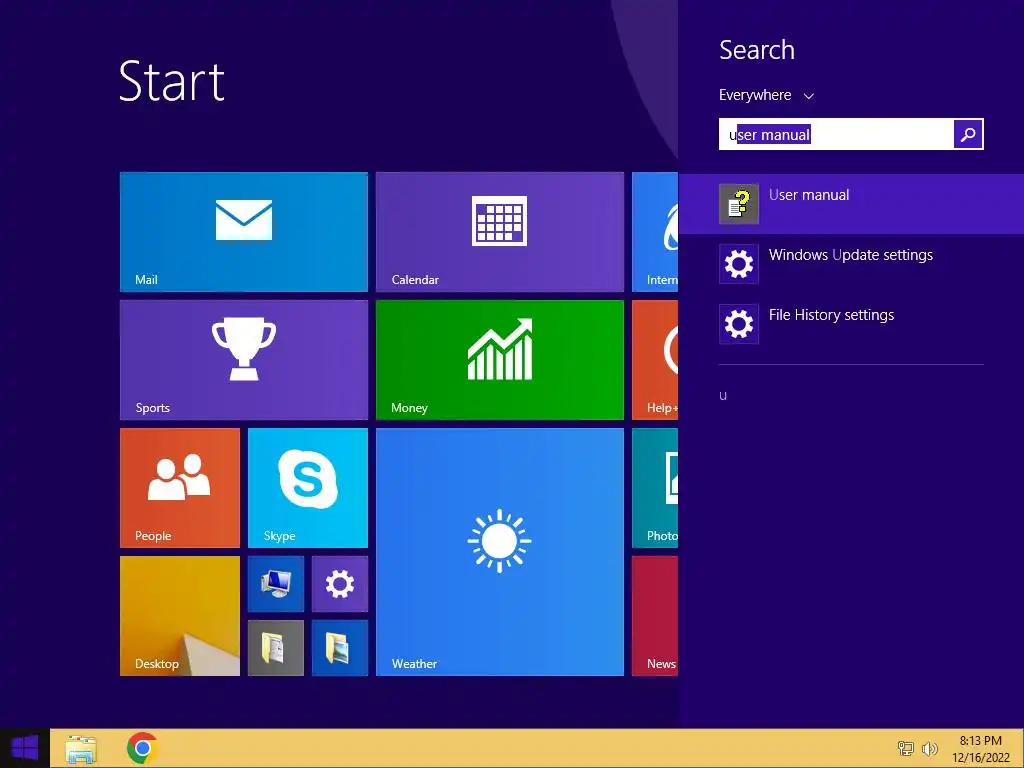Click the File History settings gear icon

pos(739,324)
